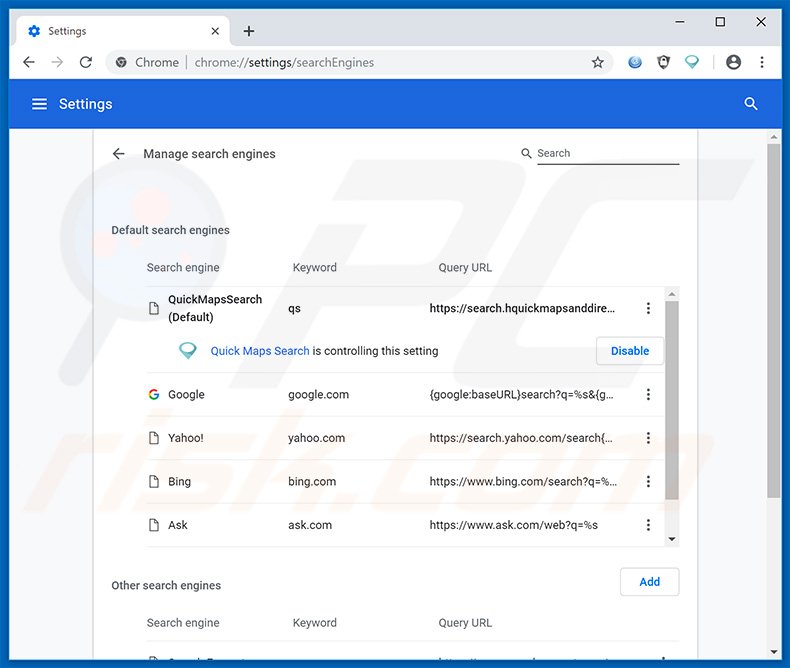Open more actions for QuickMapsSearch row
The width and height of the screenshot is (790, 668).
pyautogui.click(x=648, y=308)
